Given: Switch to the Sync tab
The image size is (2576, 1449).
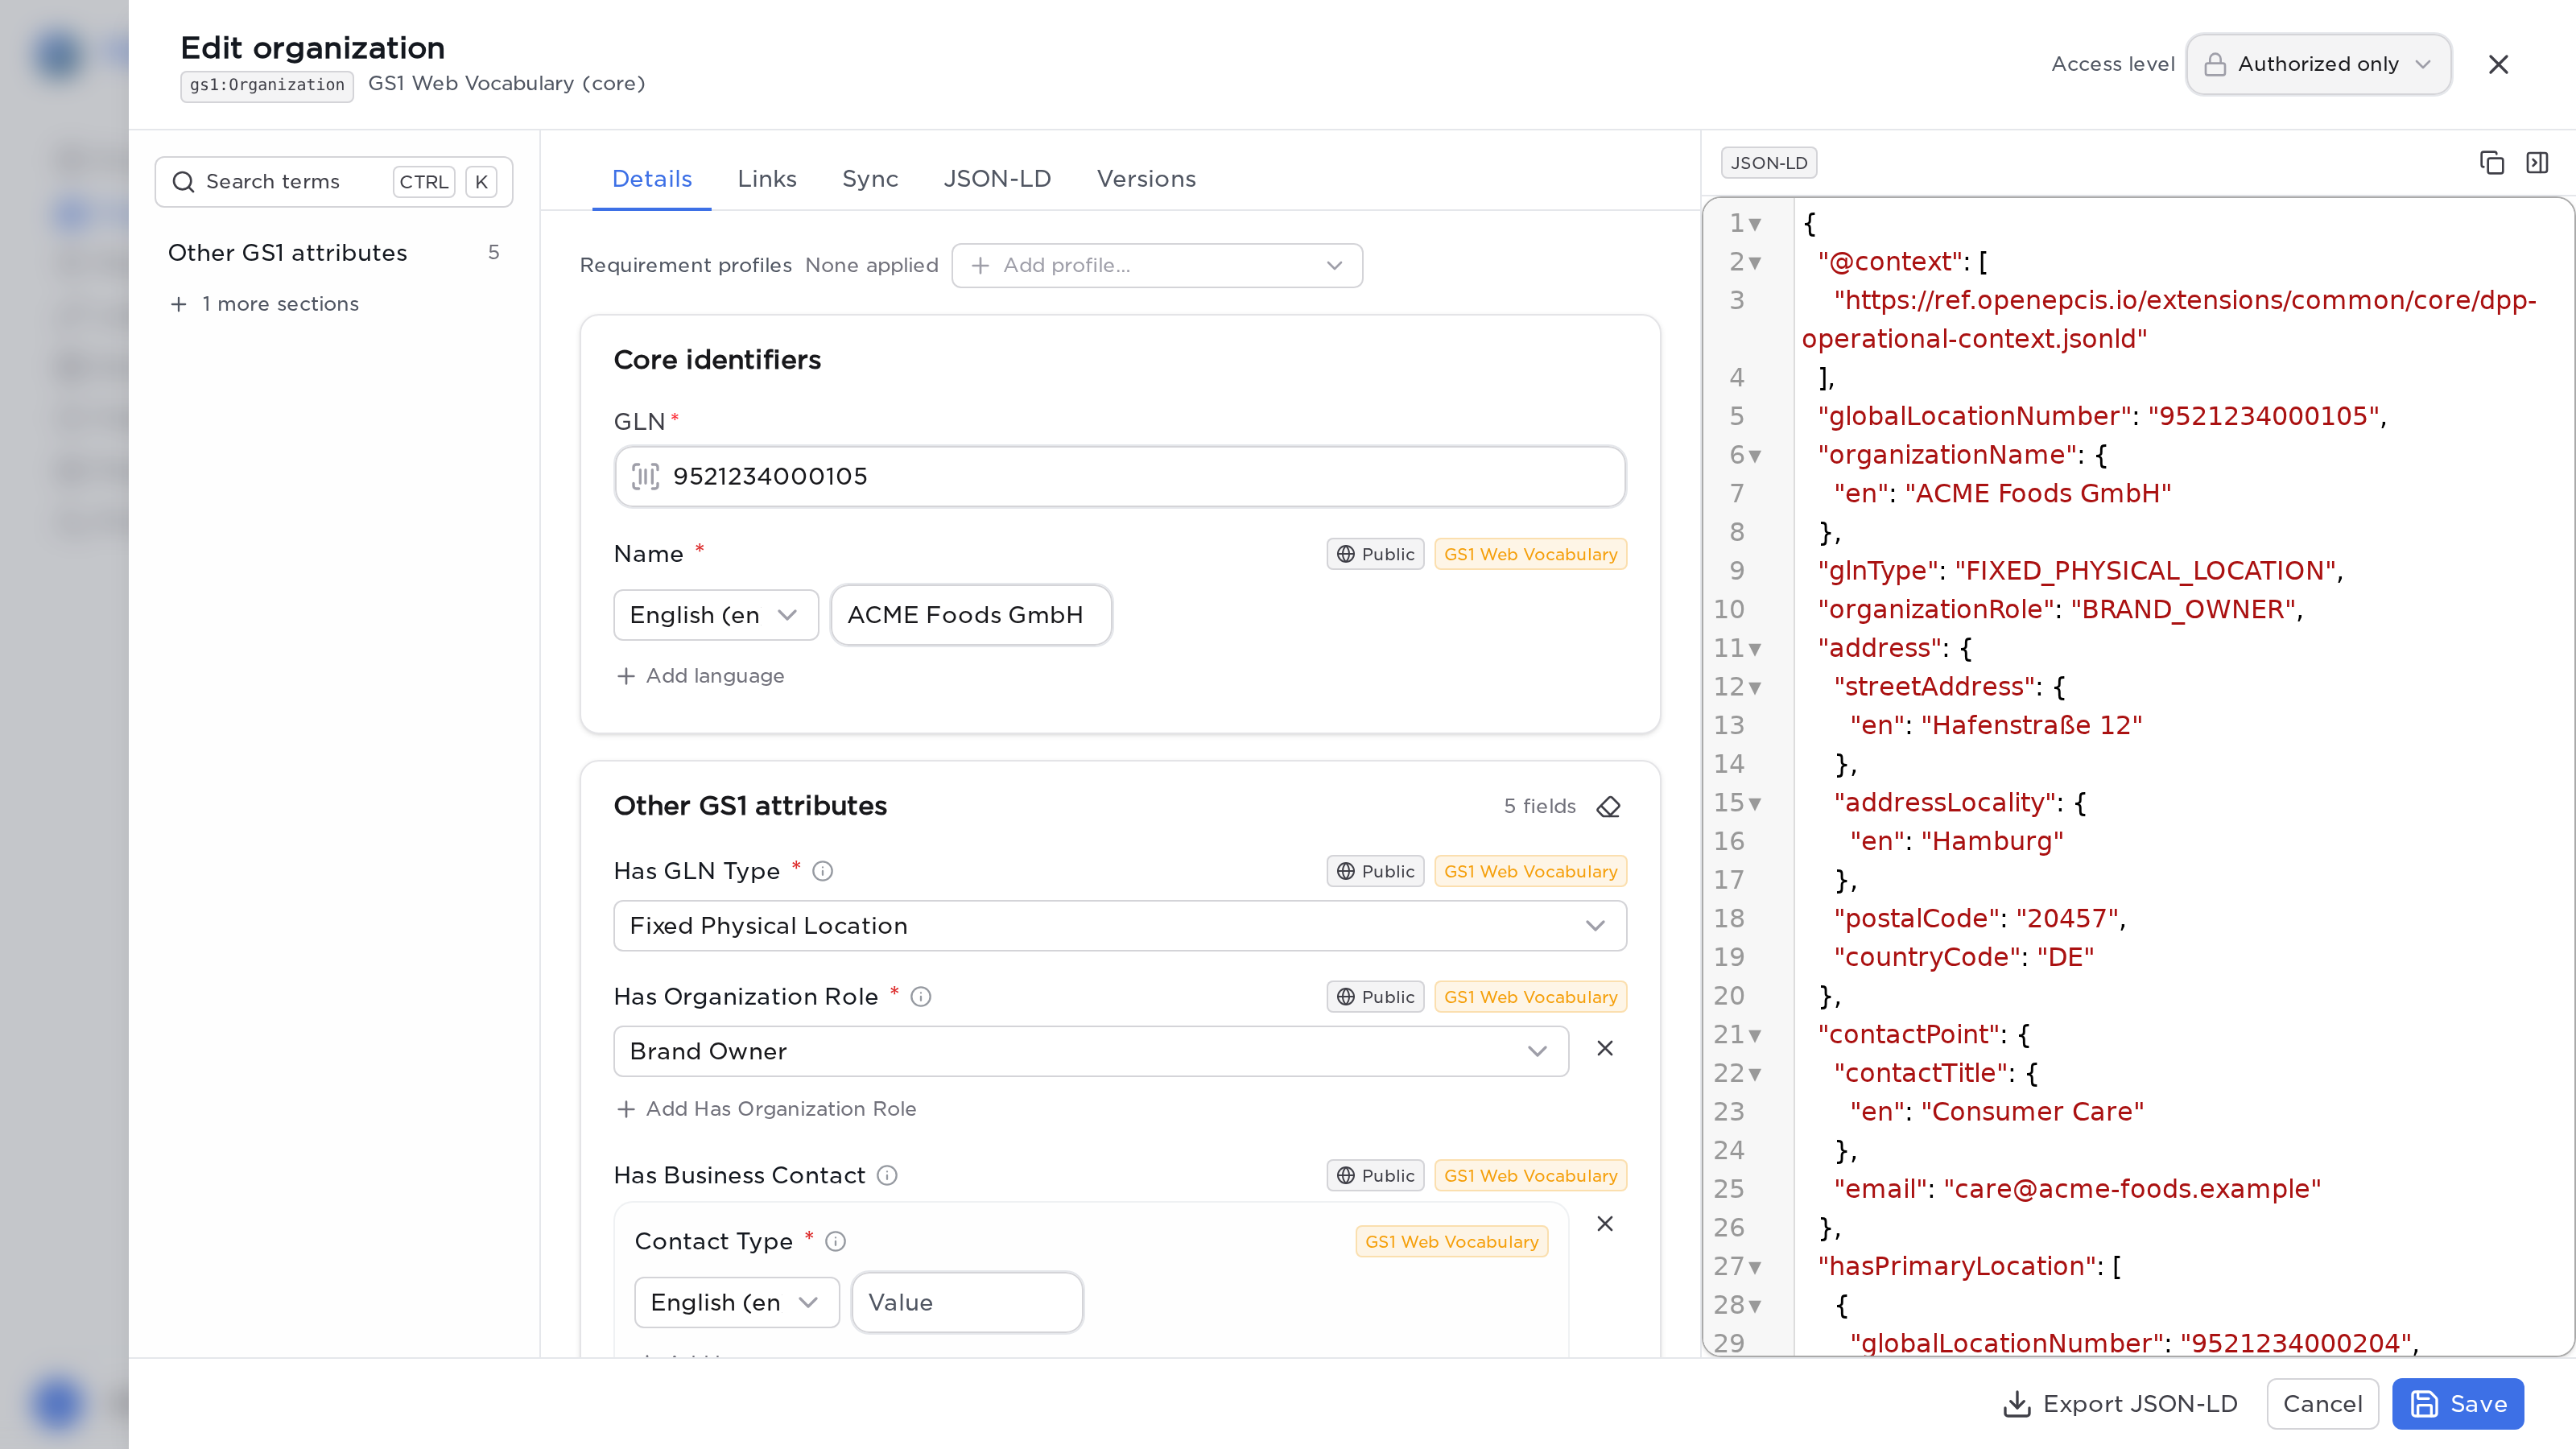Looking at the screenshot, I should coord(870,180).
